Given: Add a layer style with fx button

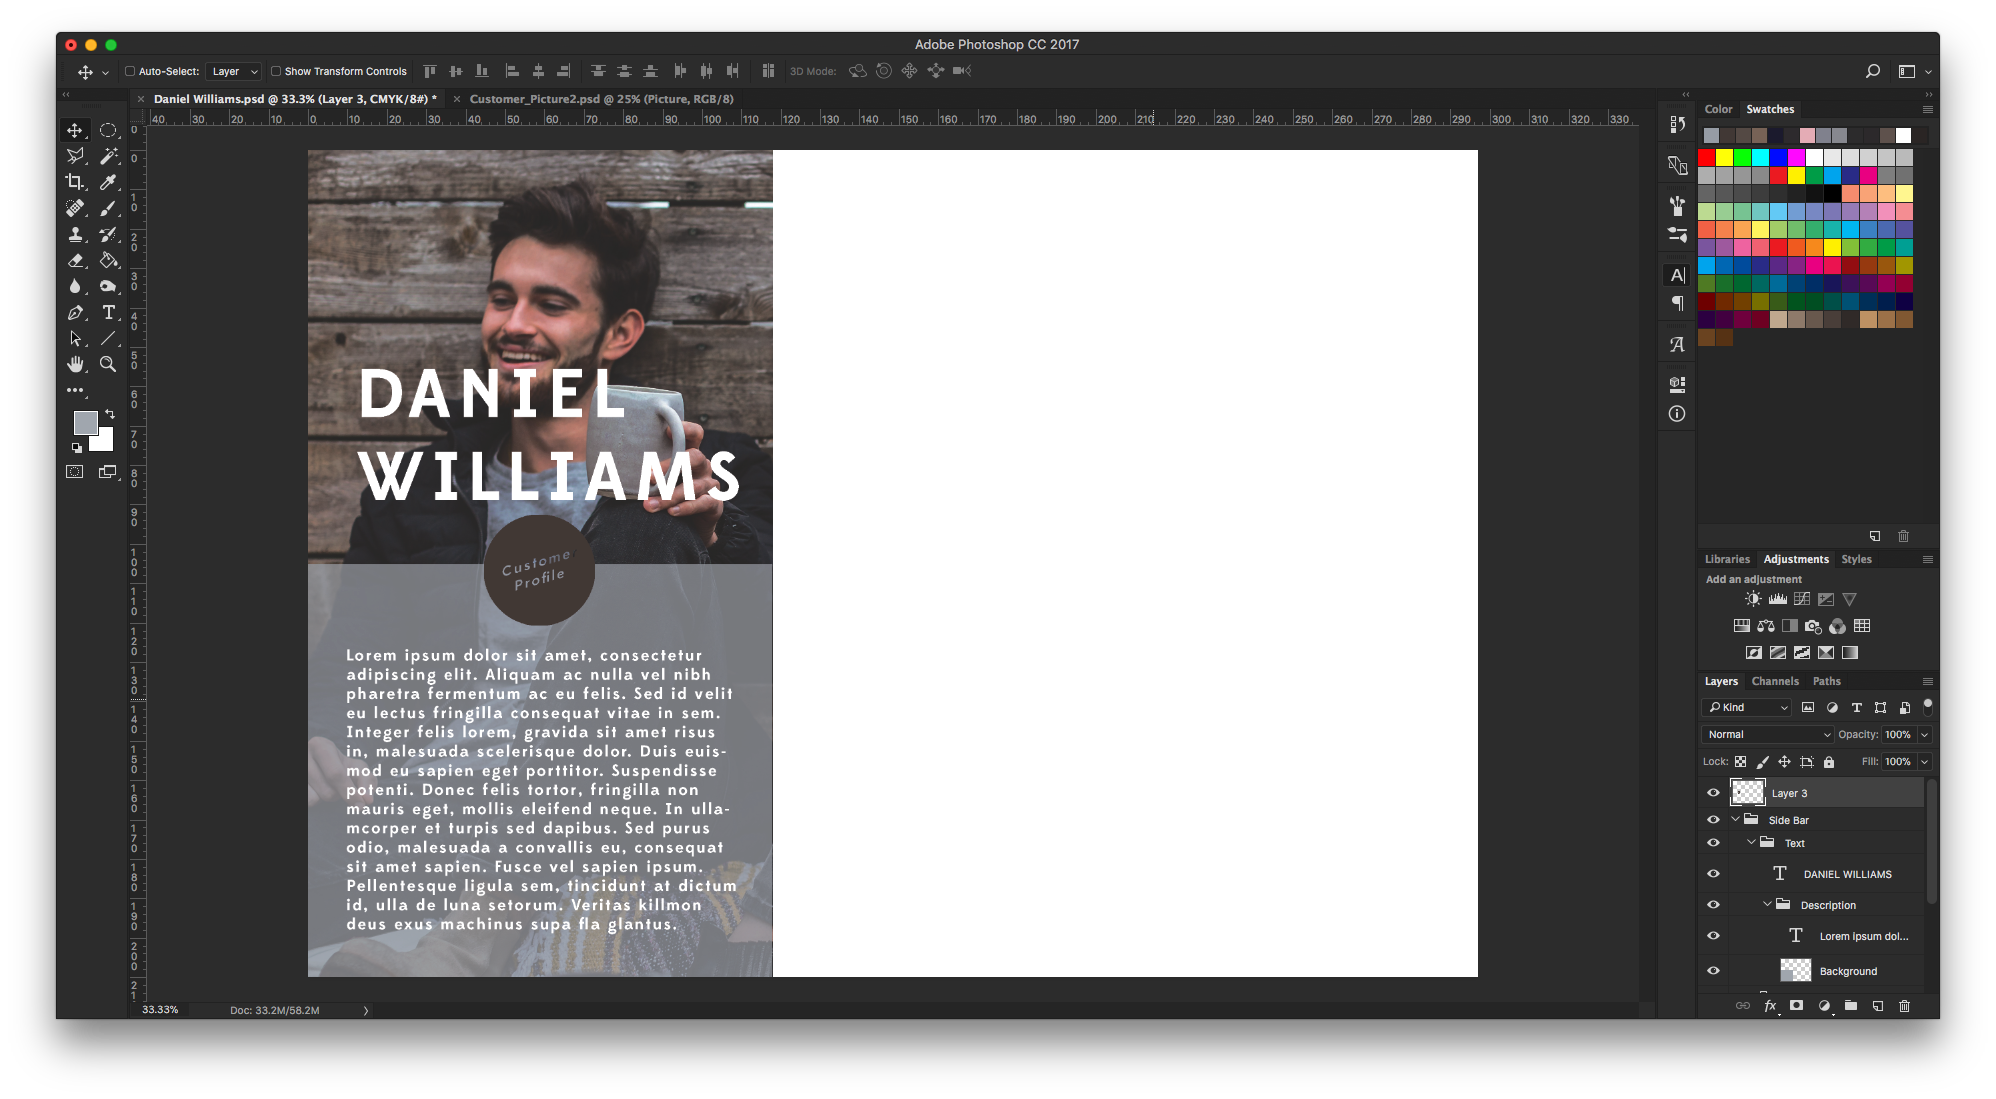Looking at the screenshot, I should click(x=1770, y=1006).
